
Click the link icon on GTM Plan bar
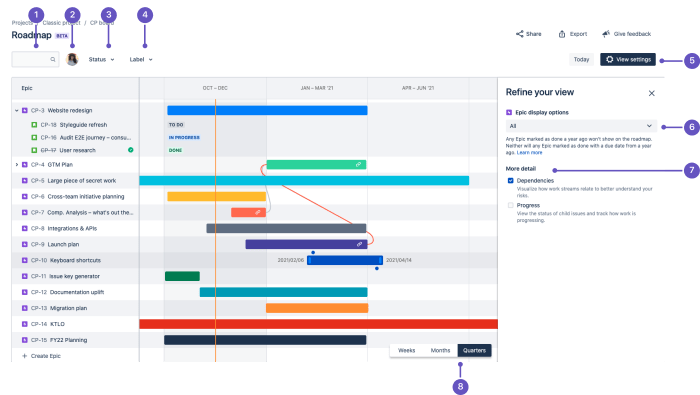coord(358,165)
